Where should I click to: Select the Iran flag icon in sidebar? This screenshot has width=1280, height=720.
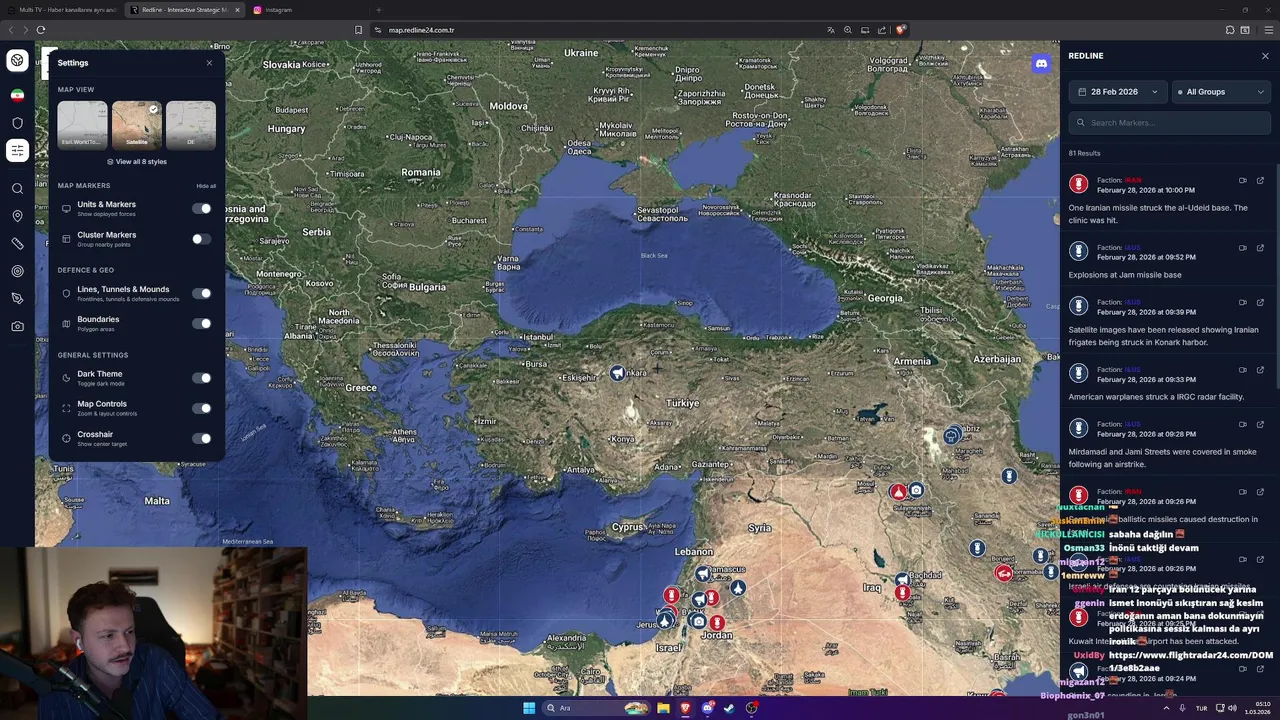point(17,95)
